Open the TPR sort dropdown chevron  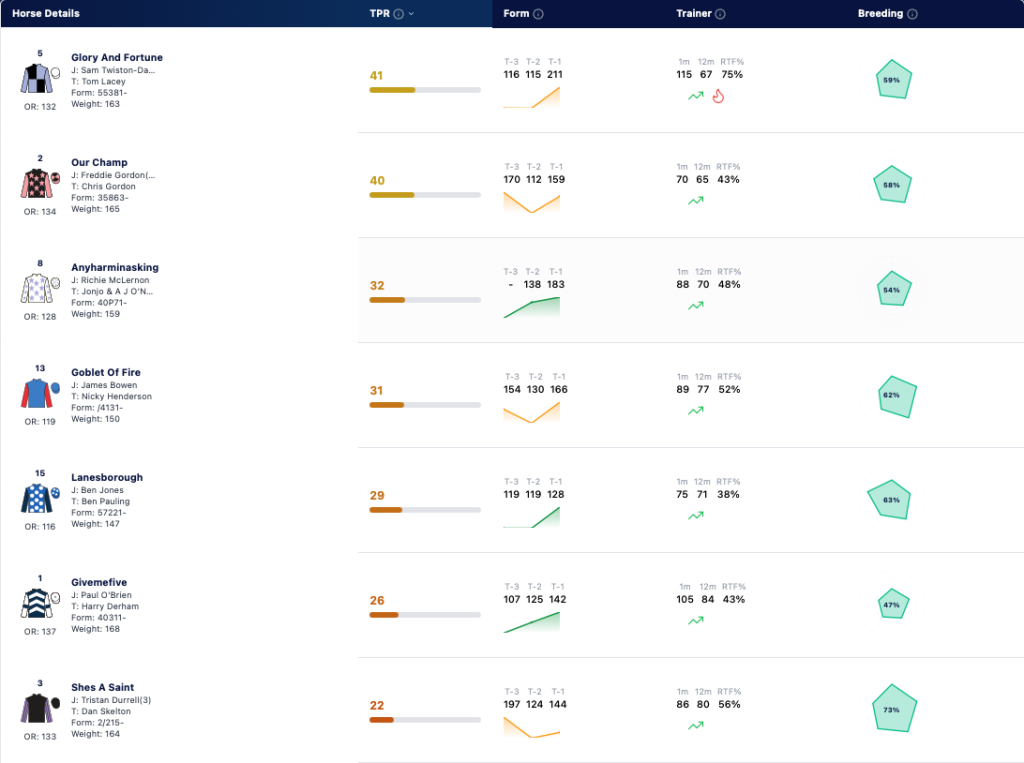coord(411,14)
